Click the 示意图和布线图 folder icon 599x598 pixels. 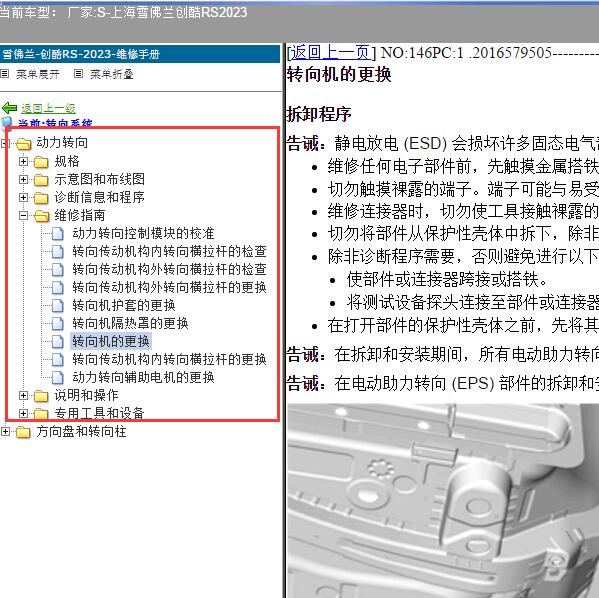click(41, 180)
